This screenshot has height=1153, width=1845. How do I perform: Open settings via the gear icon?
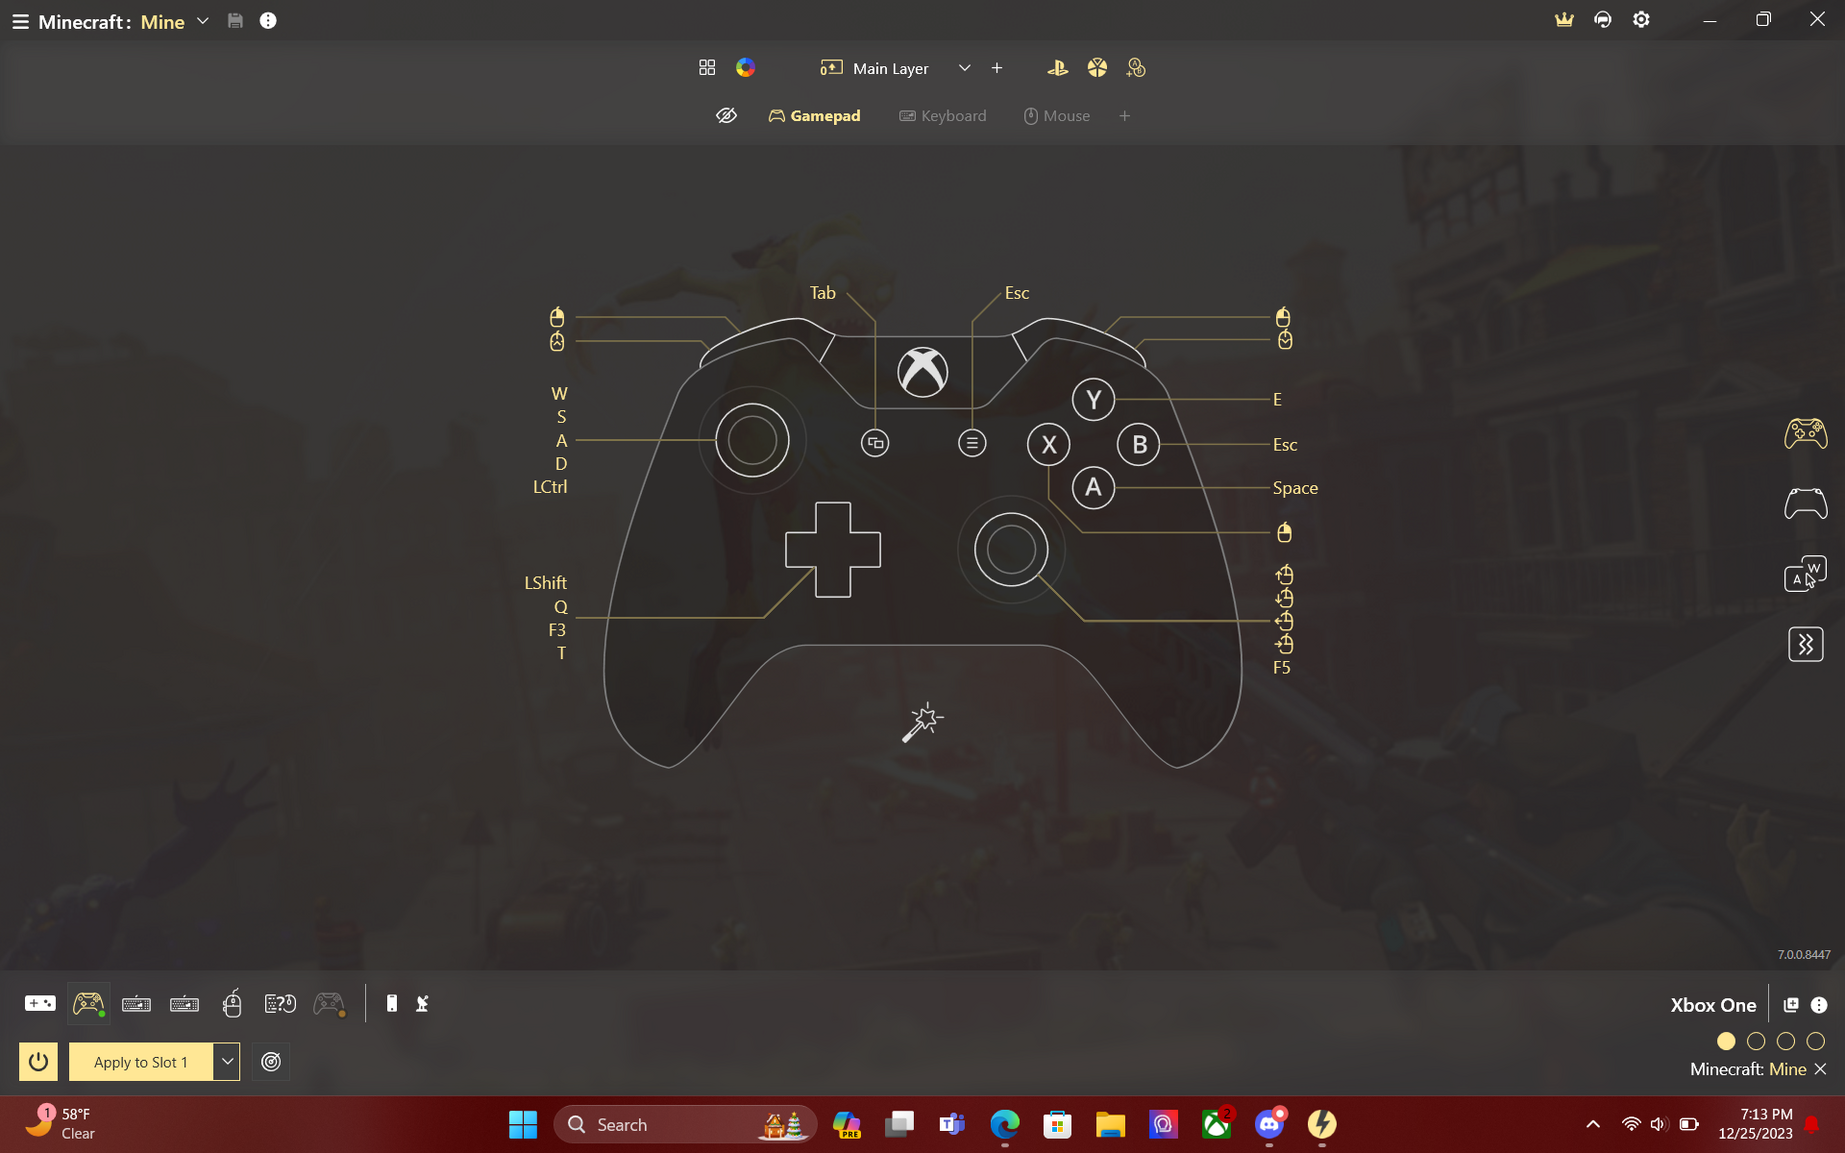click(1641, 20)
